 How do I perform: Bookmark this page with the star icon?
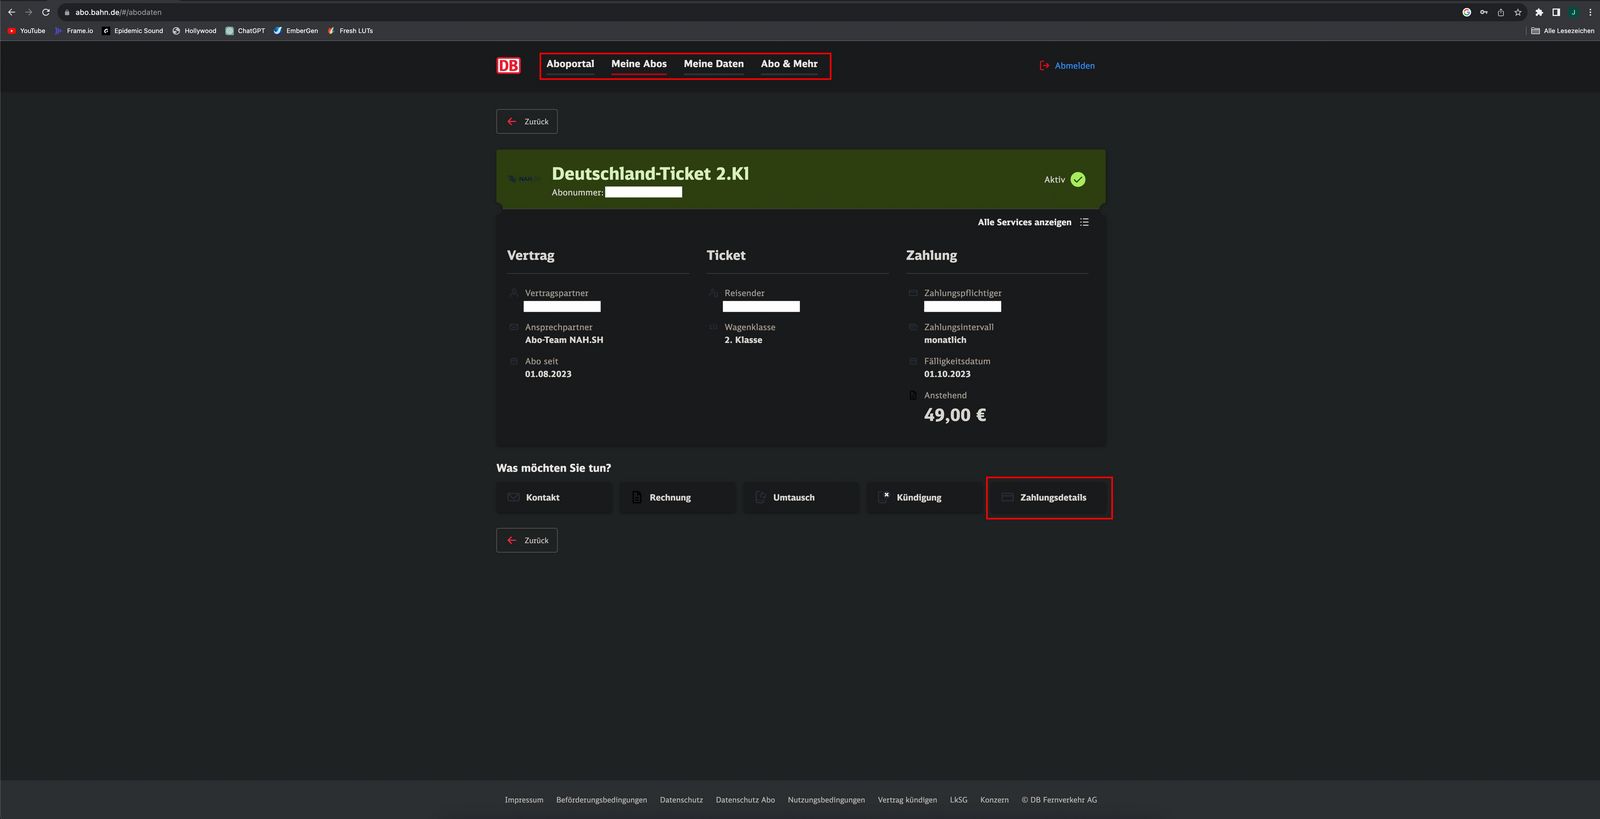tap(1518, 12)
